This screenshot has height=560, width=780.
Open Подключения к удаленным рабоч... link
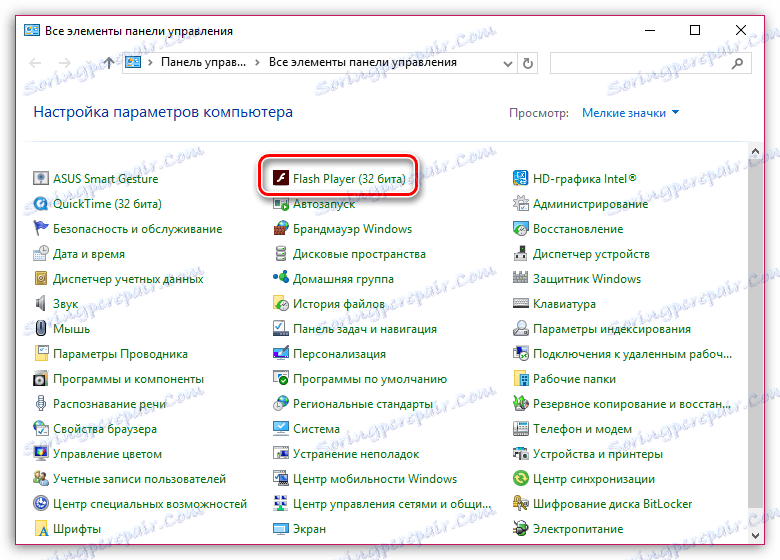[x=632, y=354]
